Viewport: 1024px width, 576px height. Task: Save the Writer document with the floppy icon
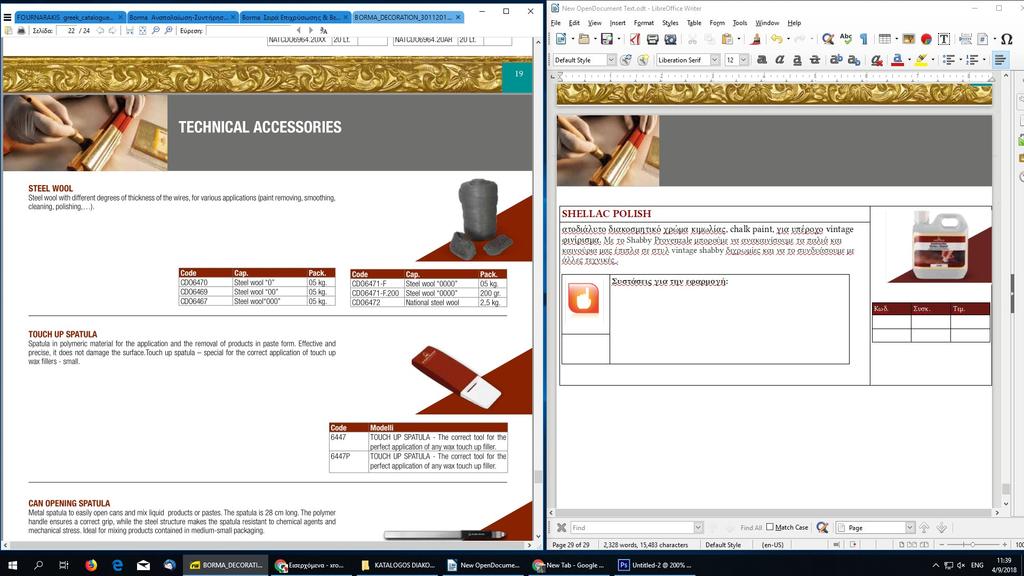[607, 39]
